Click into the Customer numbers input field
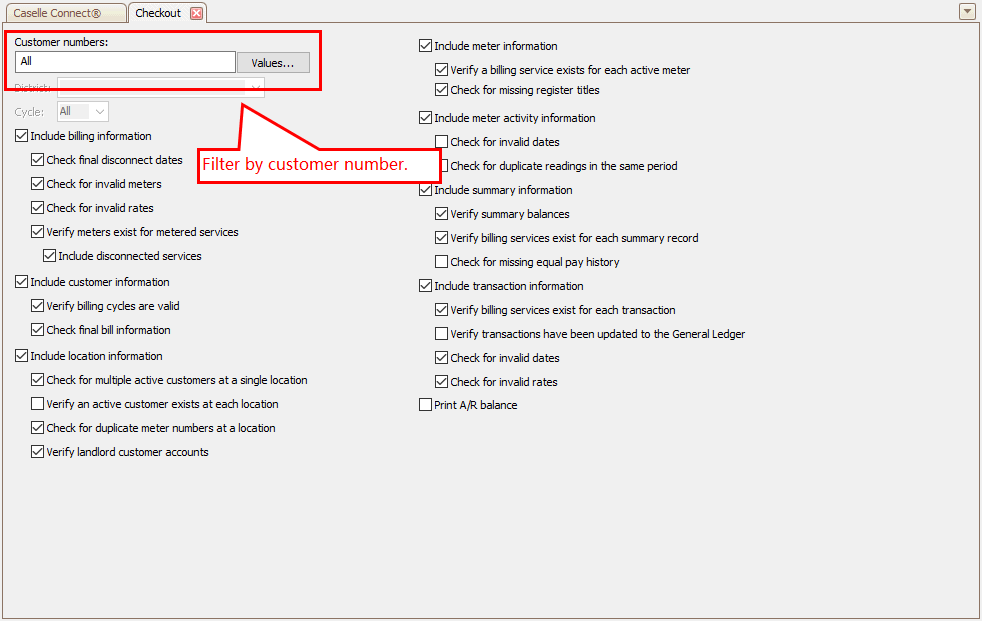The width and height of the screenshot is (982, 621). 125,62
